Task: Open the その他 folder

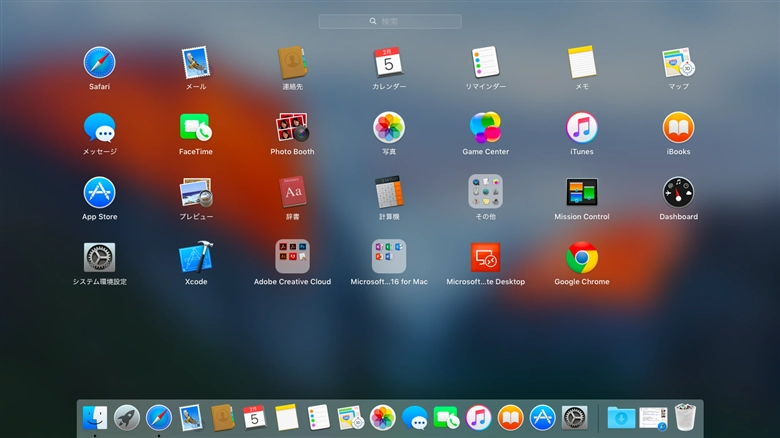Action: [485, 192]
